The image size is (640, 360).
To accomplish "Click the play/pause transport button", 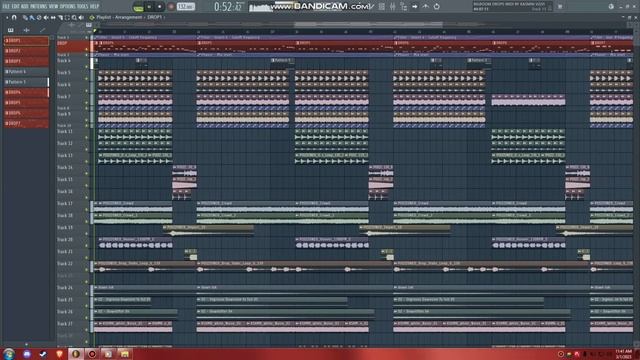I will coord(149,7).
